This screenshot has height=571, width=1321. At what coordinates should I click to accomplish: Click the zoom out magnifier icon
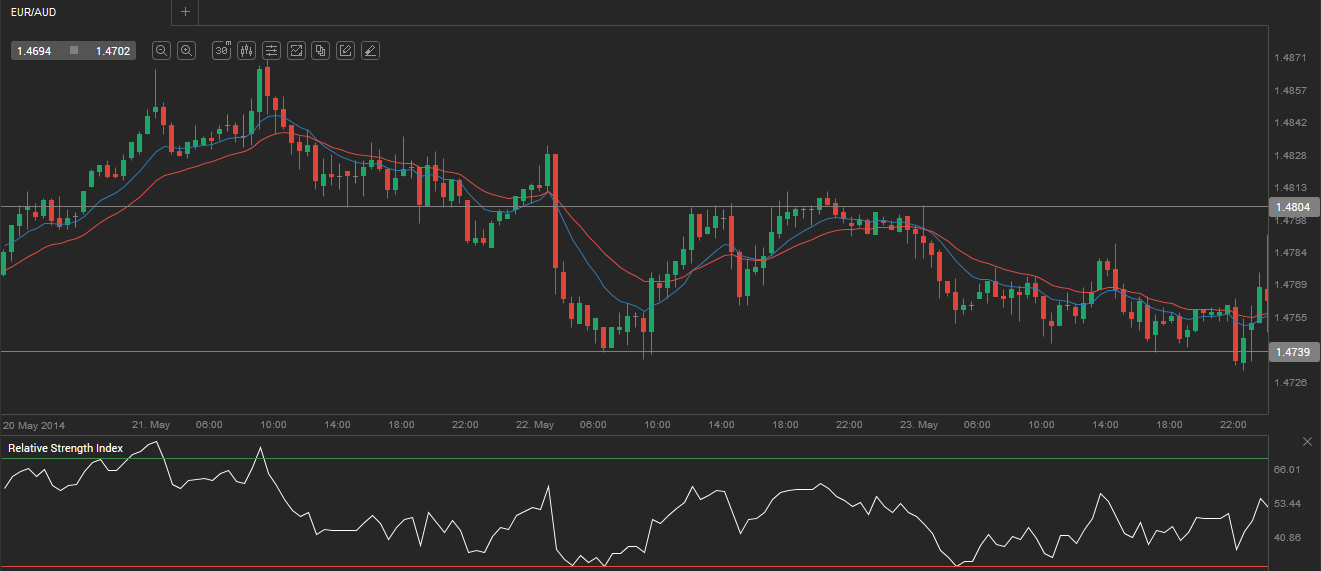pyautogui.click(x=161, y=50)
